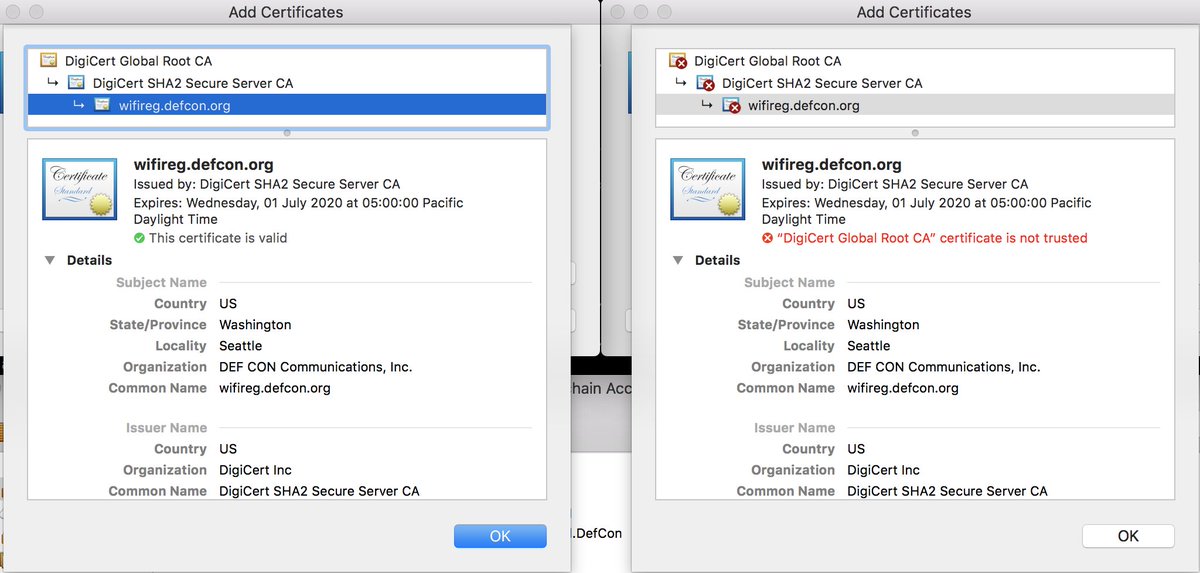The image size is (1200, 573).
Task: Click OK button in left dialog
Action: tap(500, 536)
